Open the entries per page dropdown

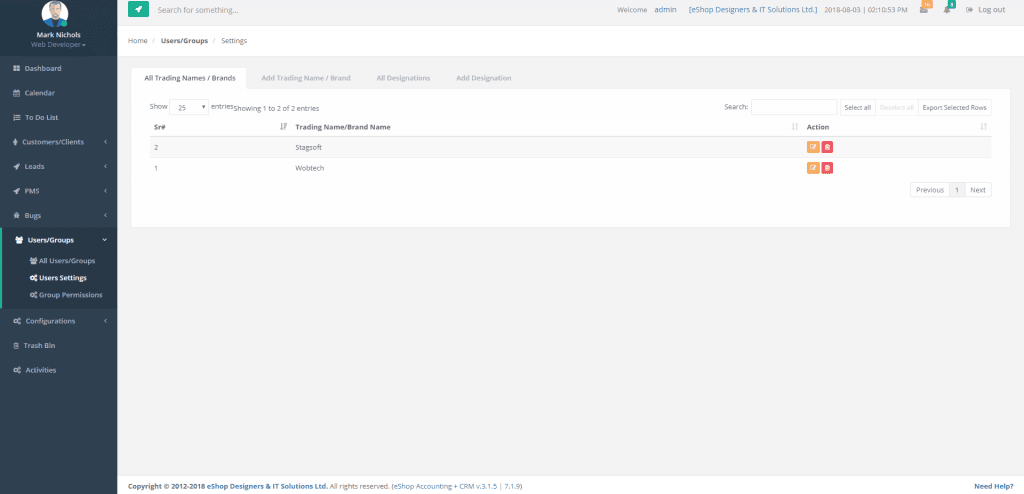click(188, 107)
